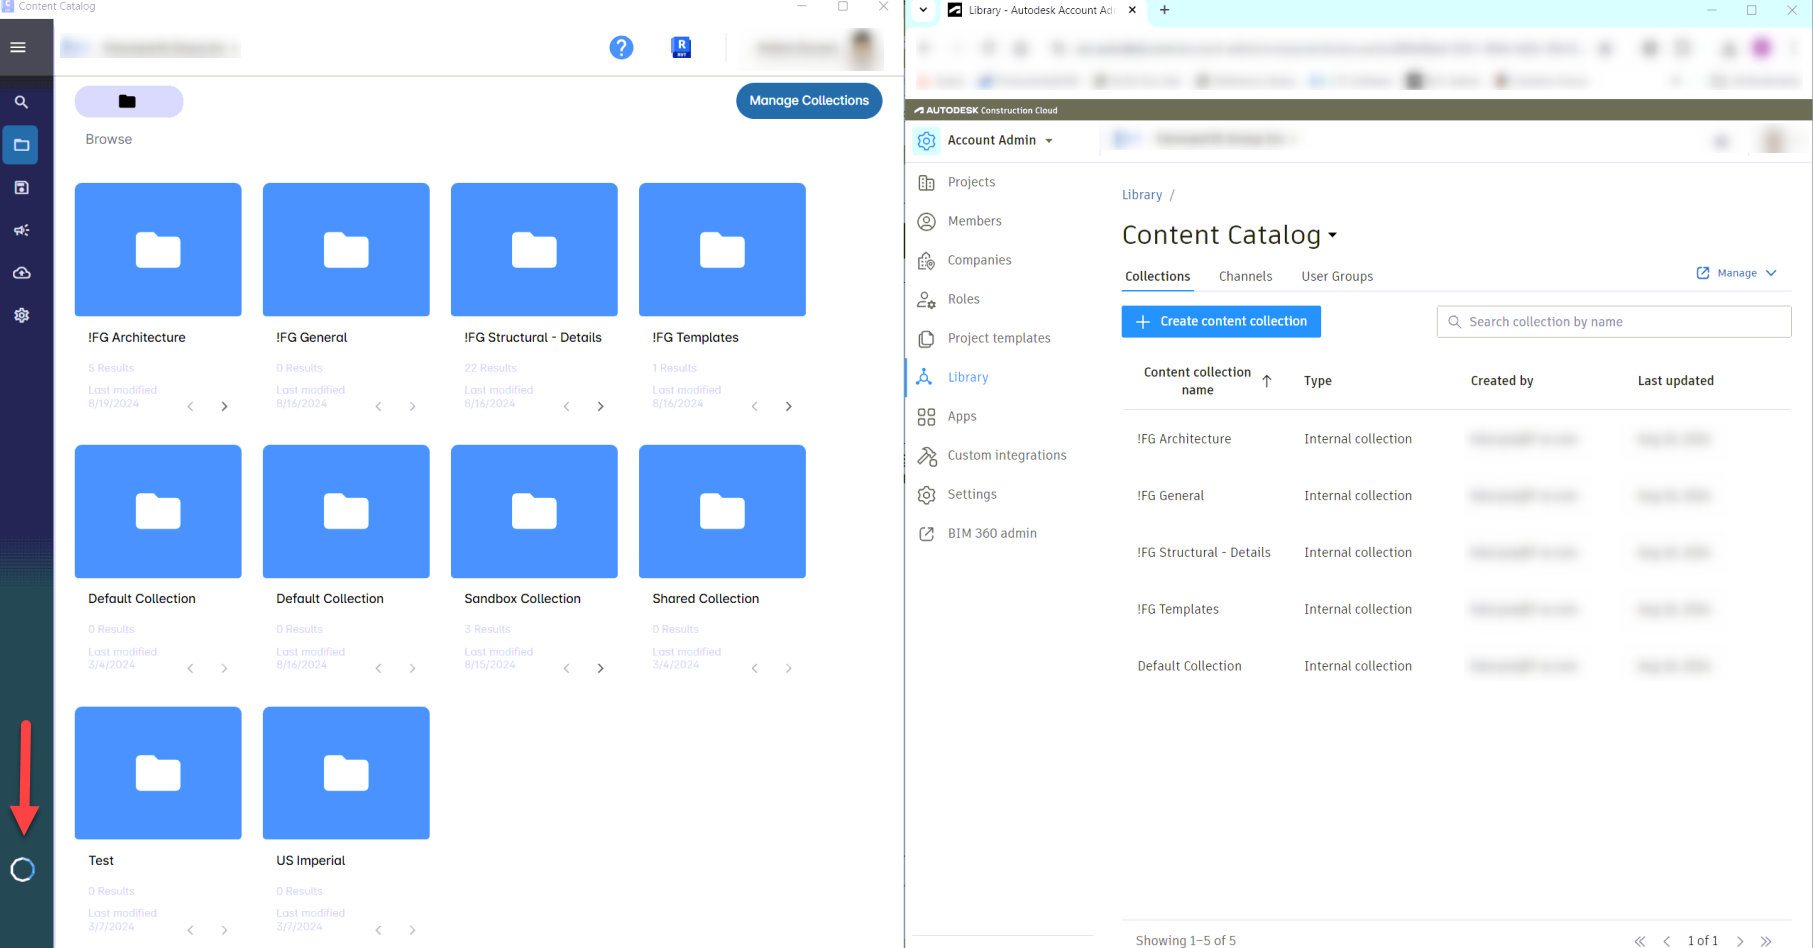Switch to the Channels tab
The width and height of the screenshot is (1813, 948).
click(1245, 276)
